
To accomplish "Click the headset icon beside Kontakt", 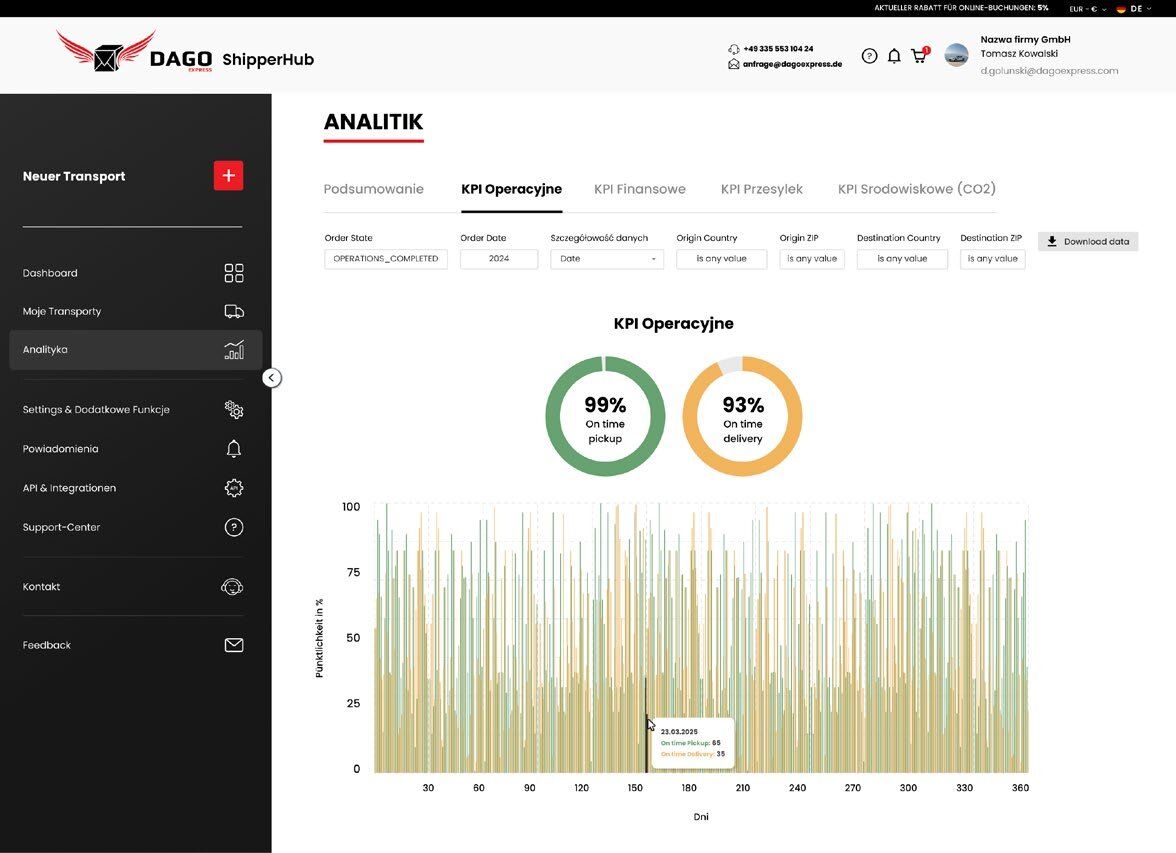I will pos(232,587).
